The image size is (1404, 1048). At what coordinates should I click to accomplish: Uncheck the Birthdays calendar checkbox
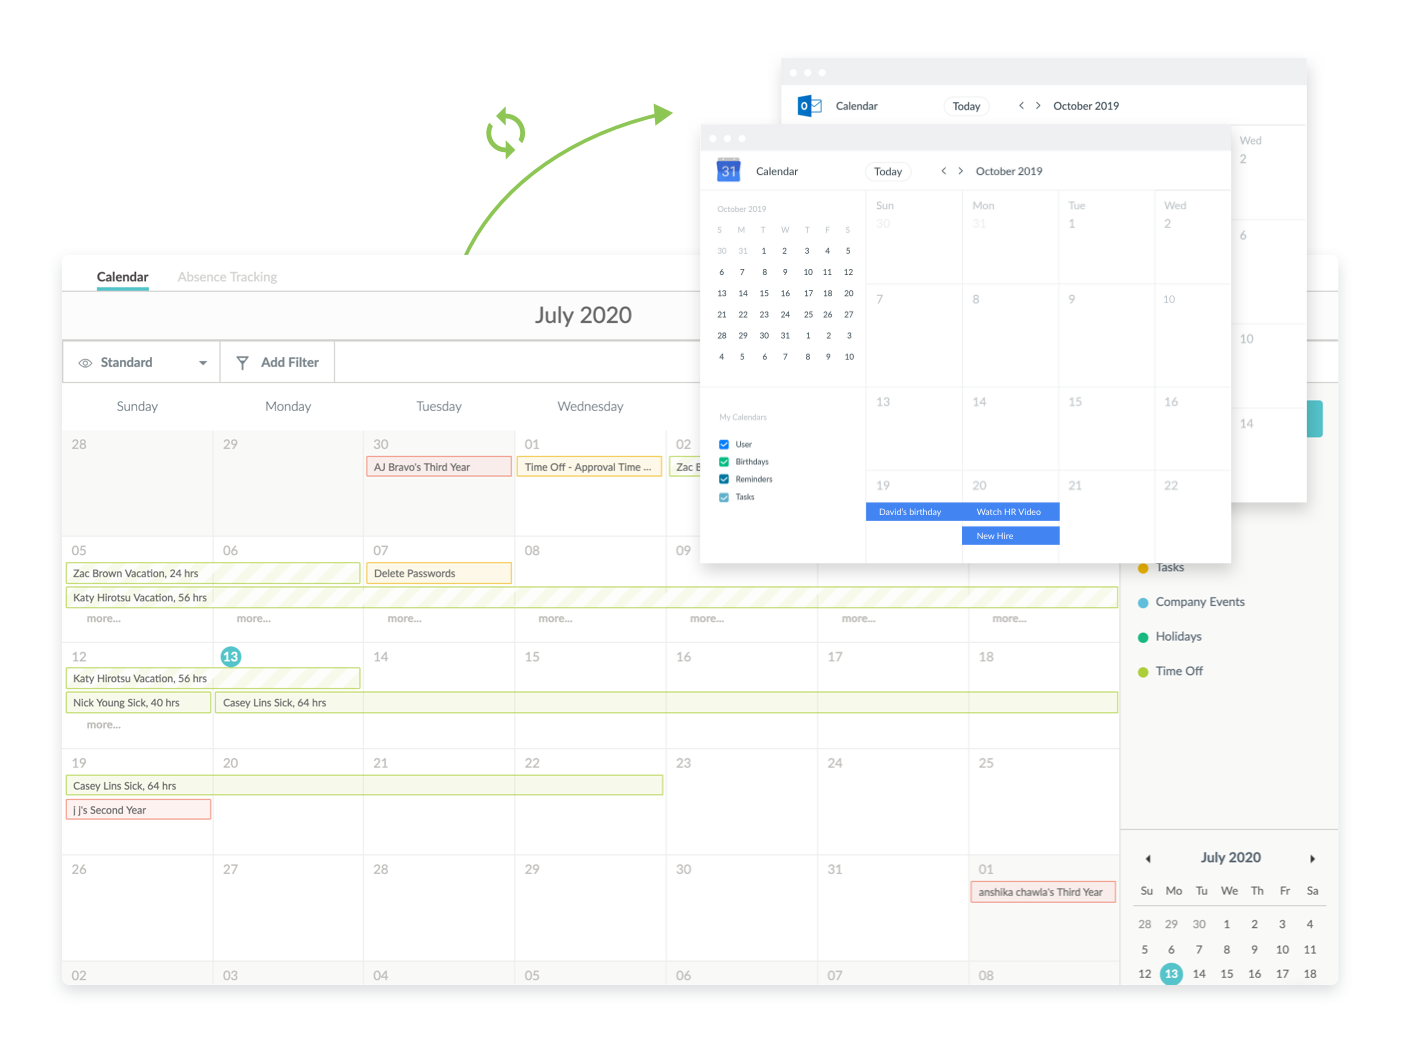tap(724, 462)
